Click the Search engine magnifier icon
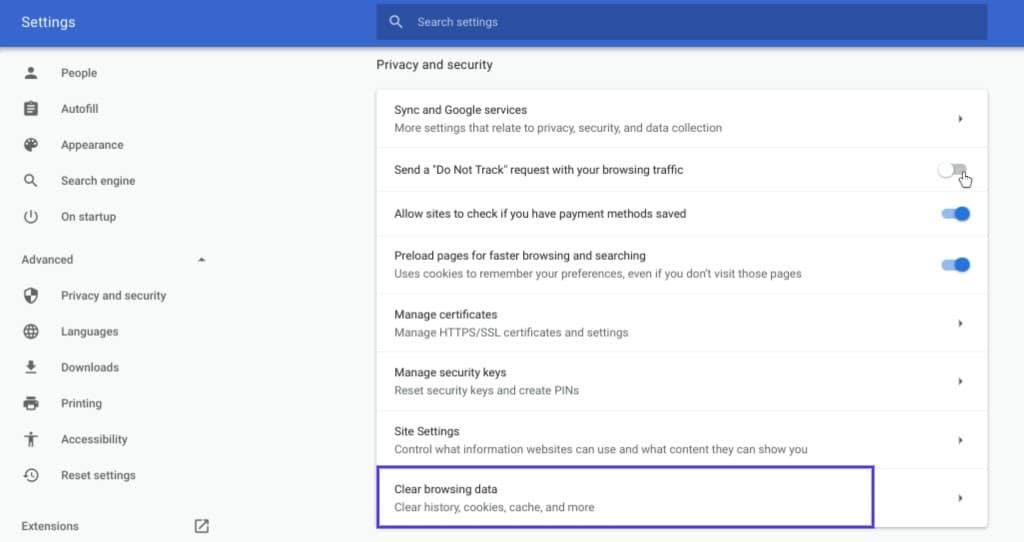 tap(31, 181)
